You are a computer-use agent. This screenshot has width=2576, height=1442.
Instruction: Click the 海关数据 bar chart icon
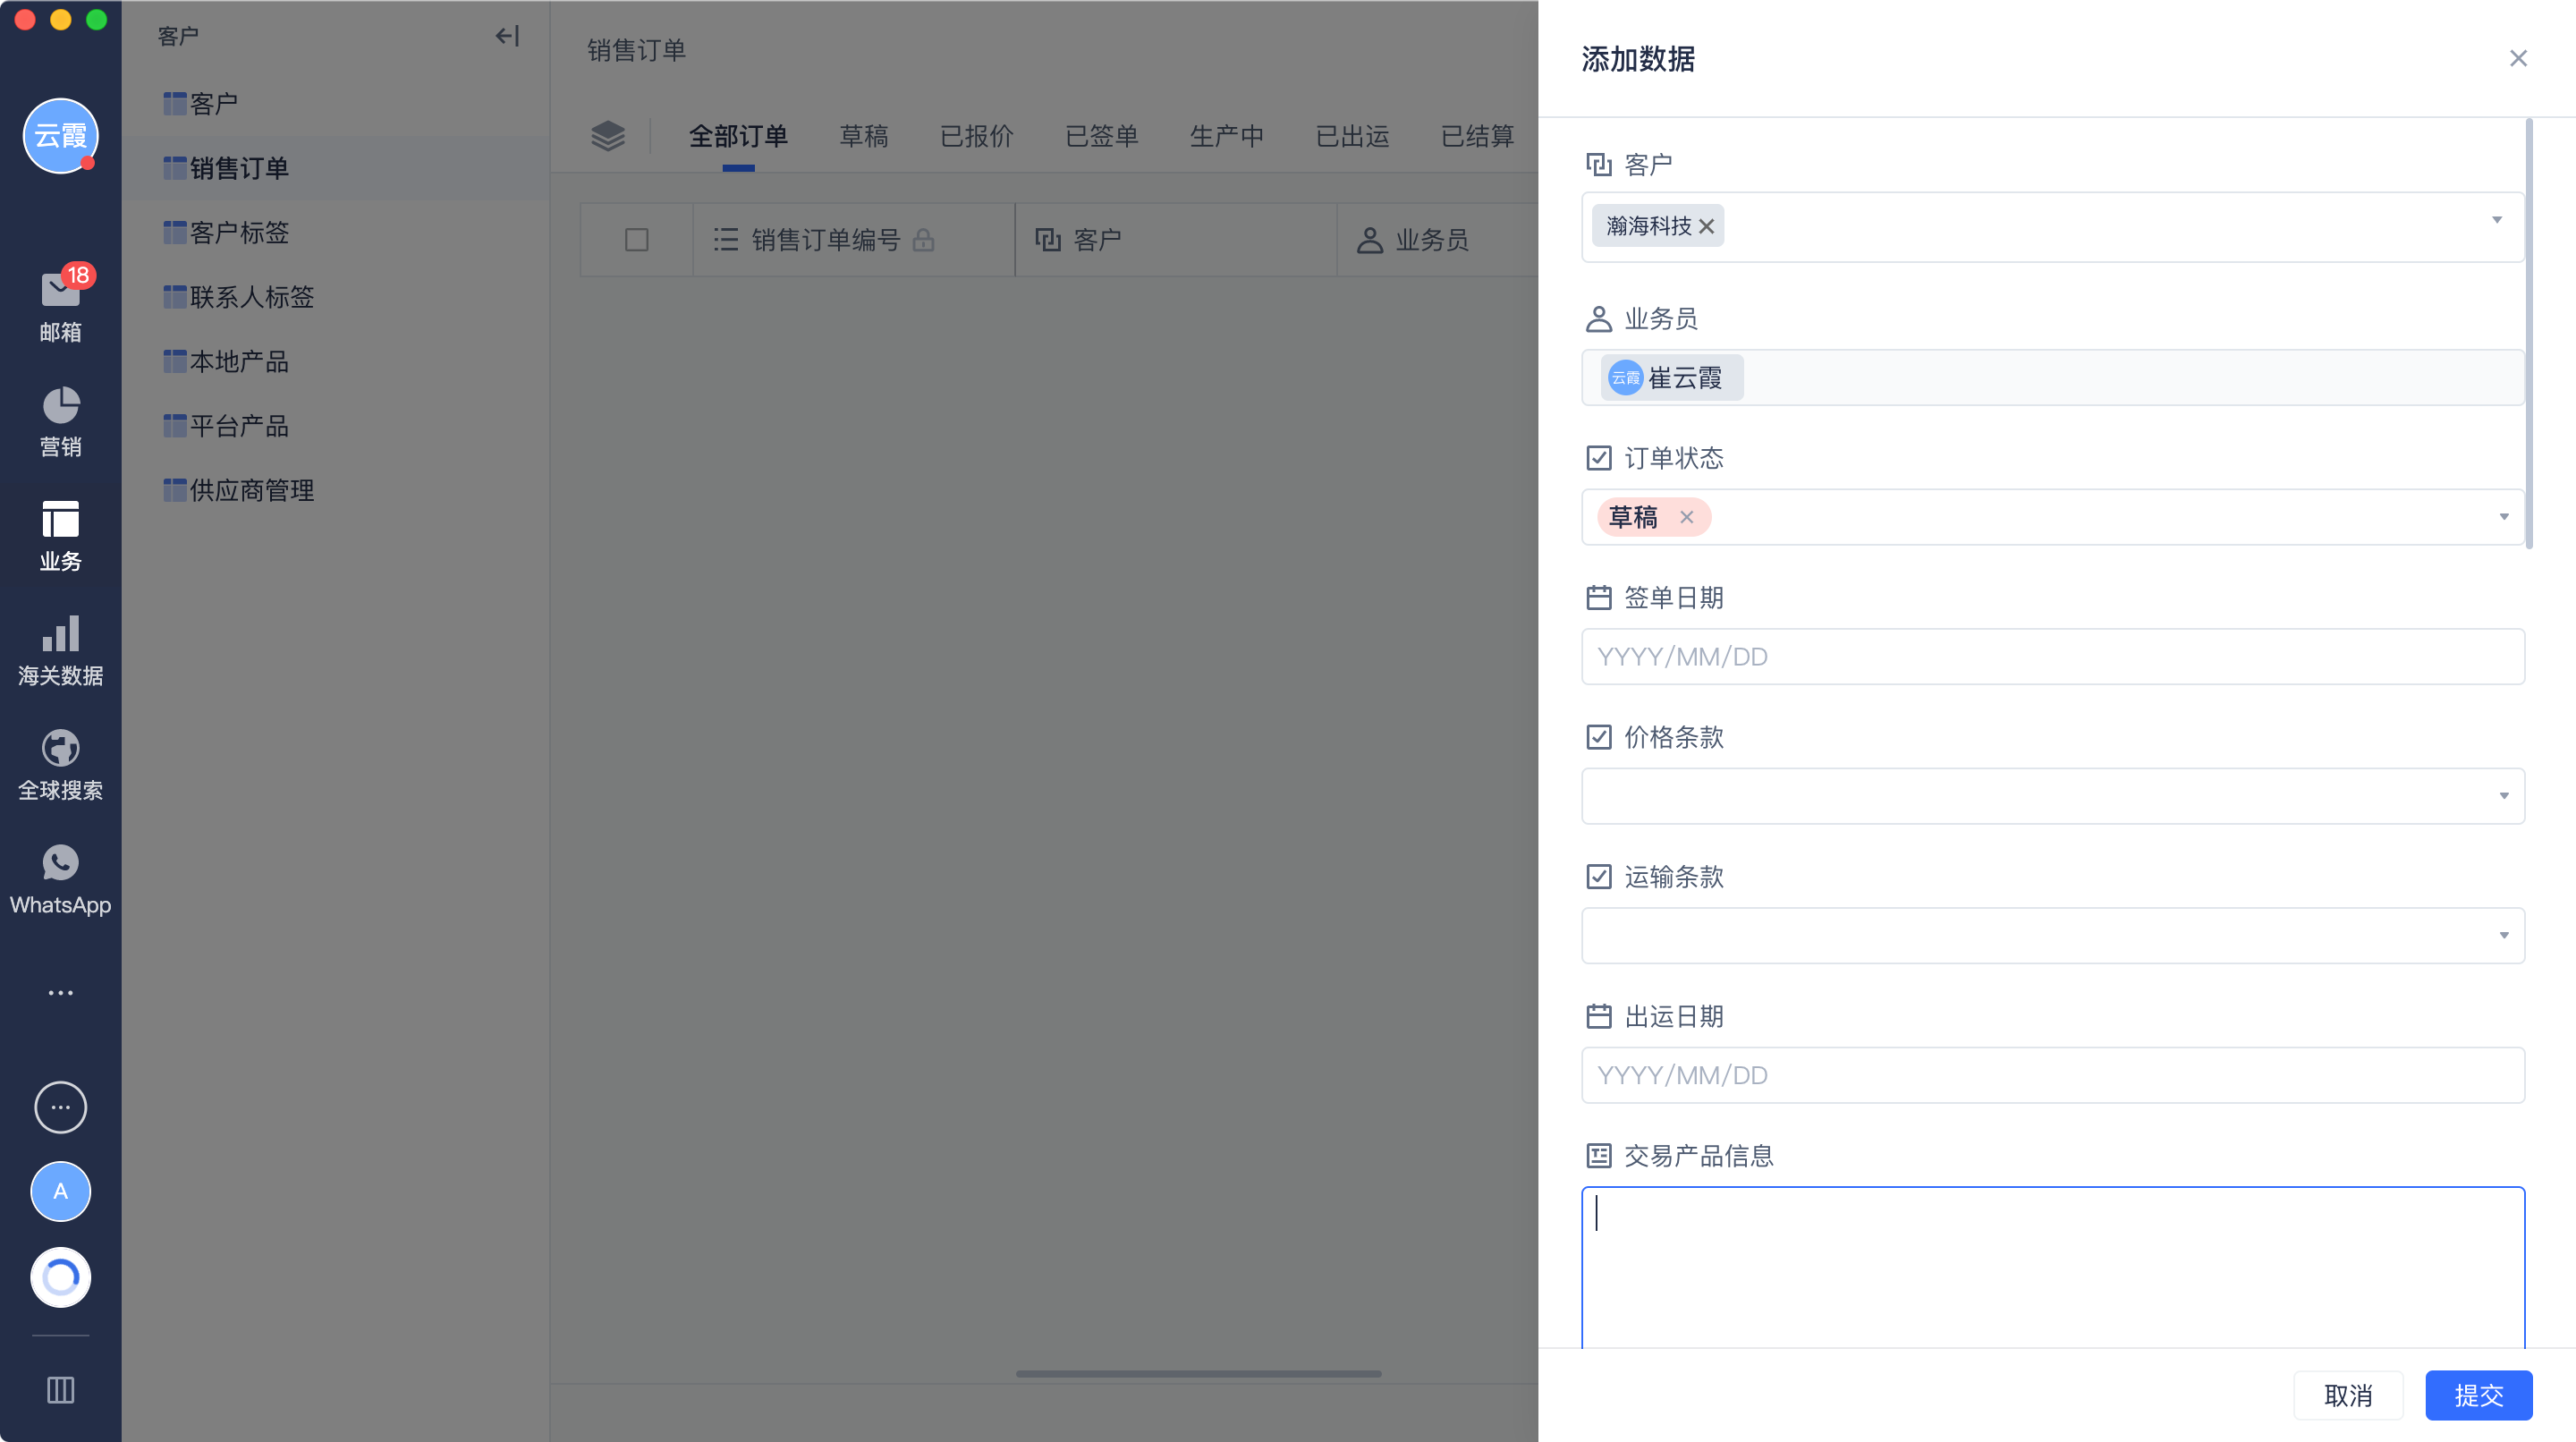point(60,634)
